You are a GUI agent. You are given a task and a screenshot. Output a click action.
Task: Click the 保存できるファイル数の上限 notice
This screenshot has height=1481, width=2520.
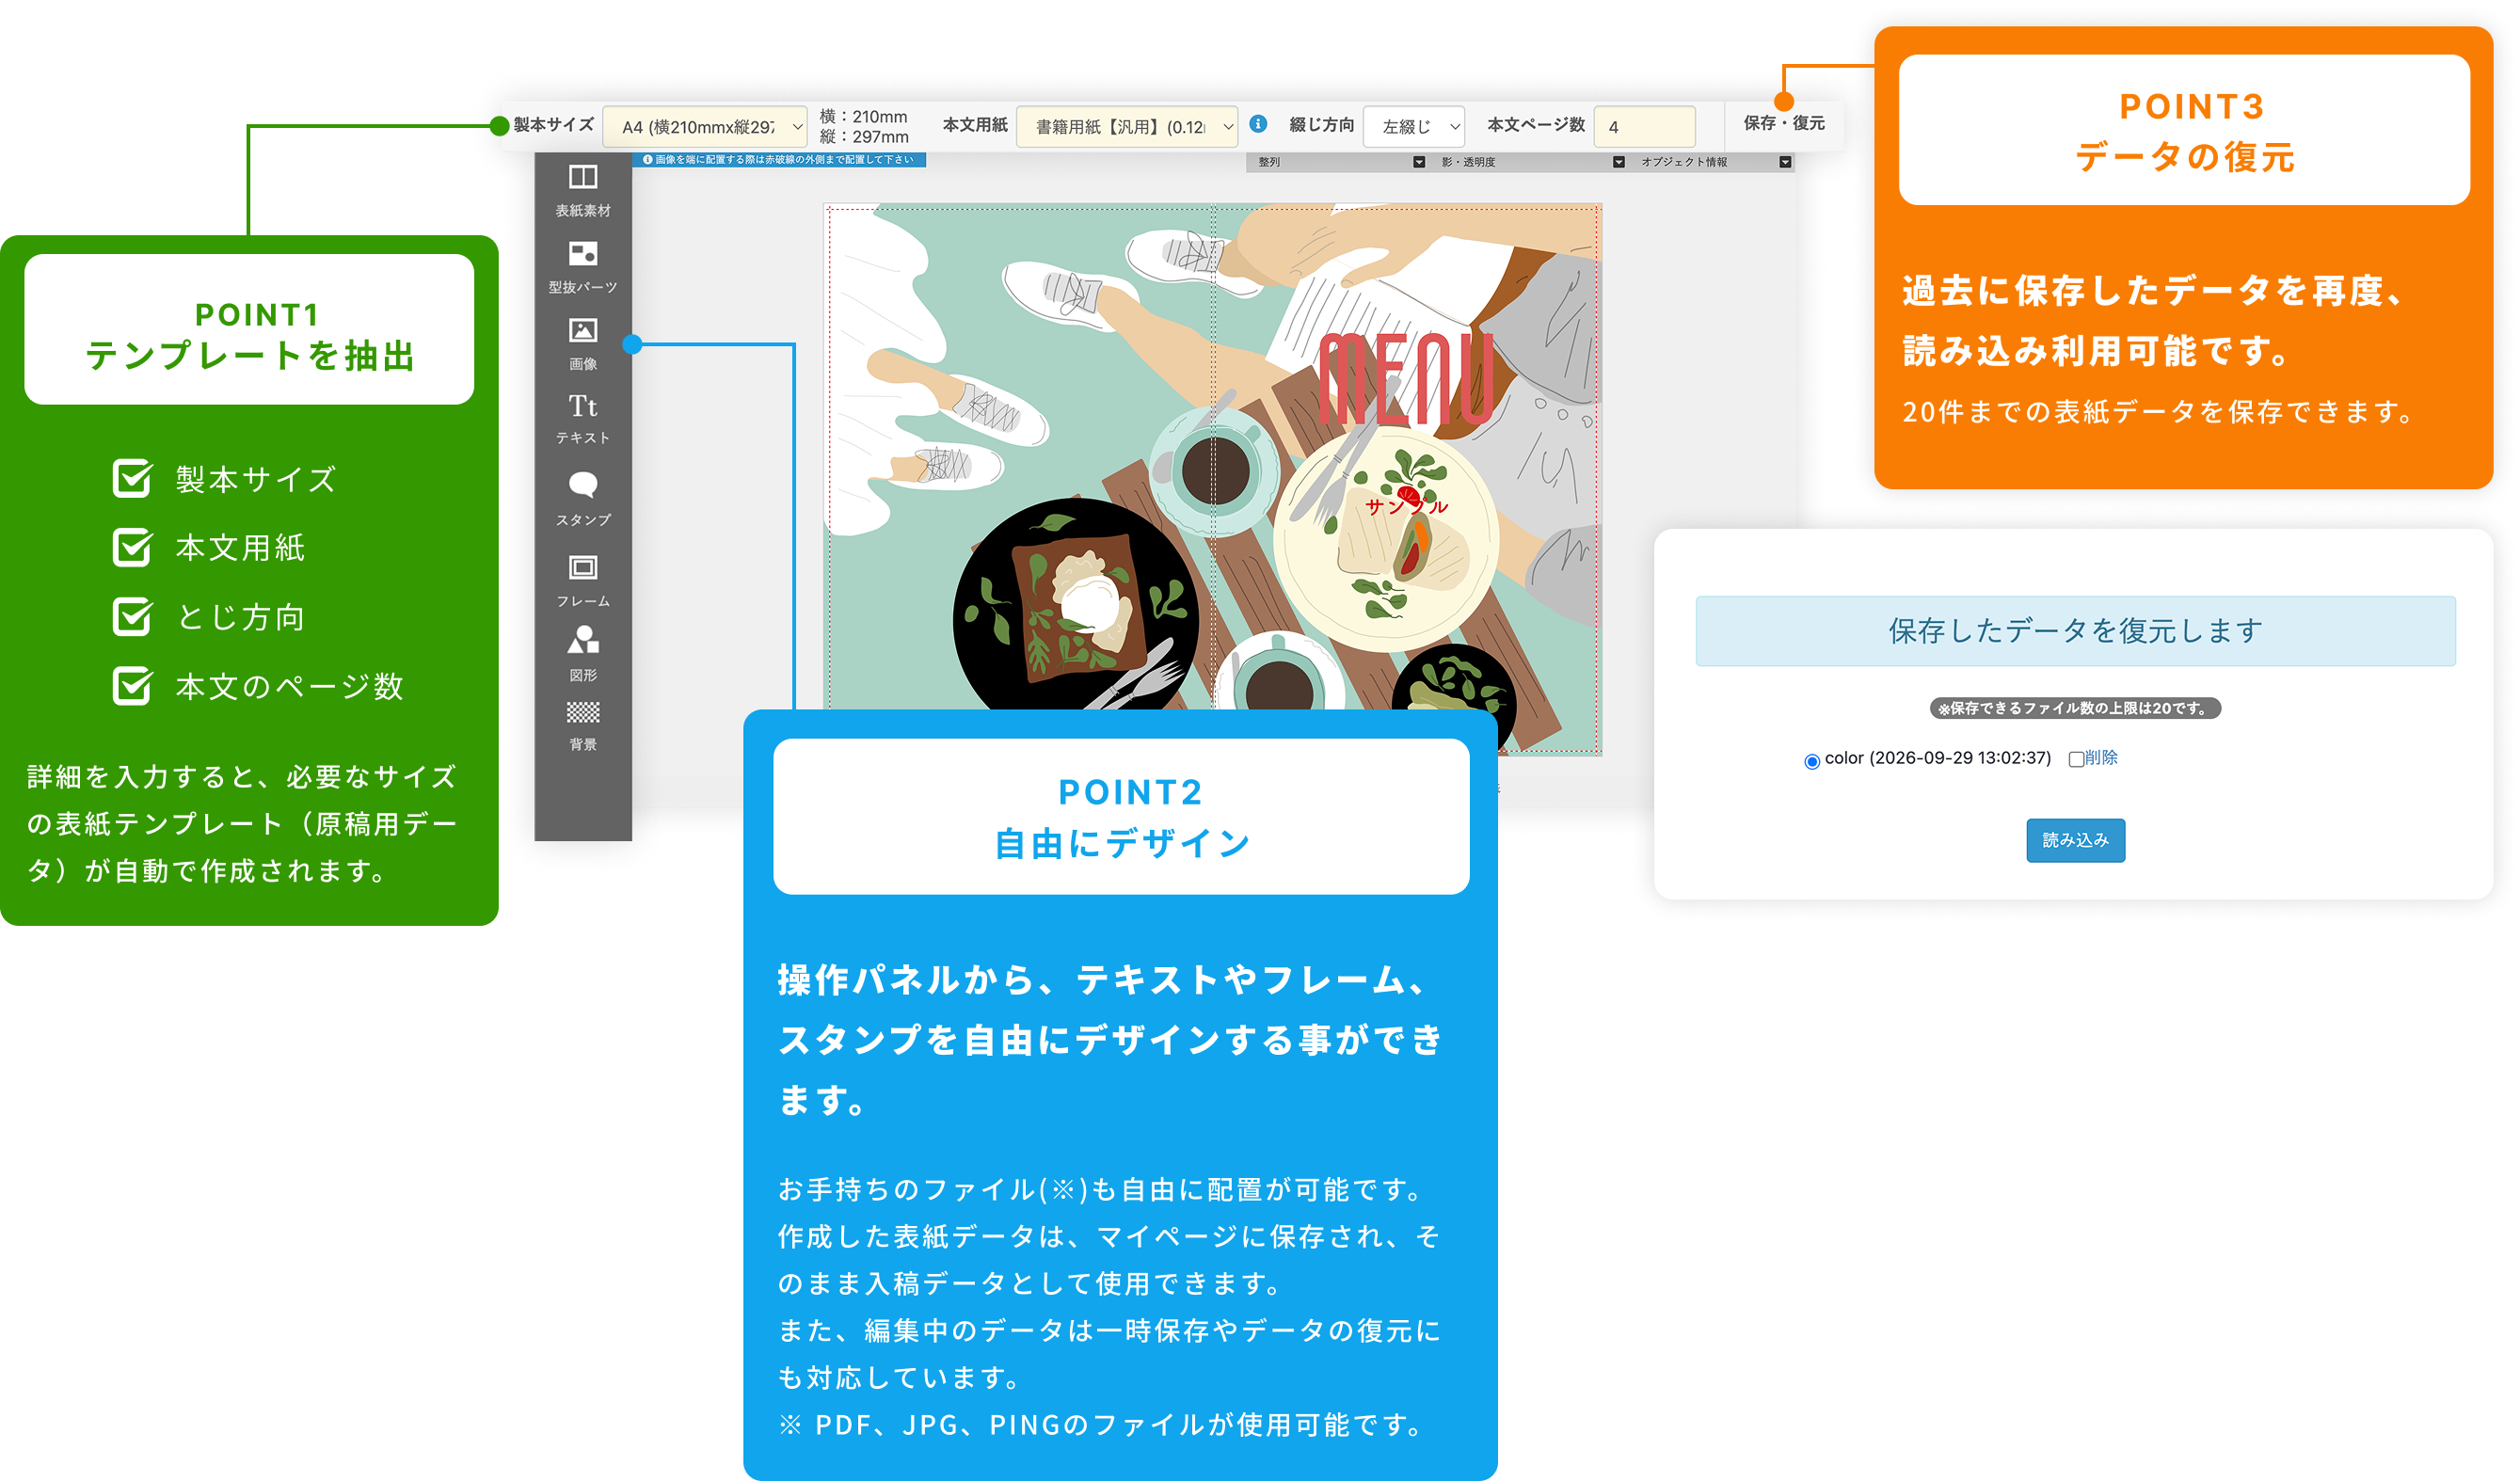pyautogui.click(x=2075, y=708)
